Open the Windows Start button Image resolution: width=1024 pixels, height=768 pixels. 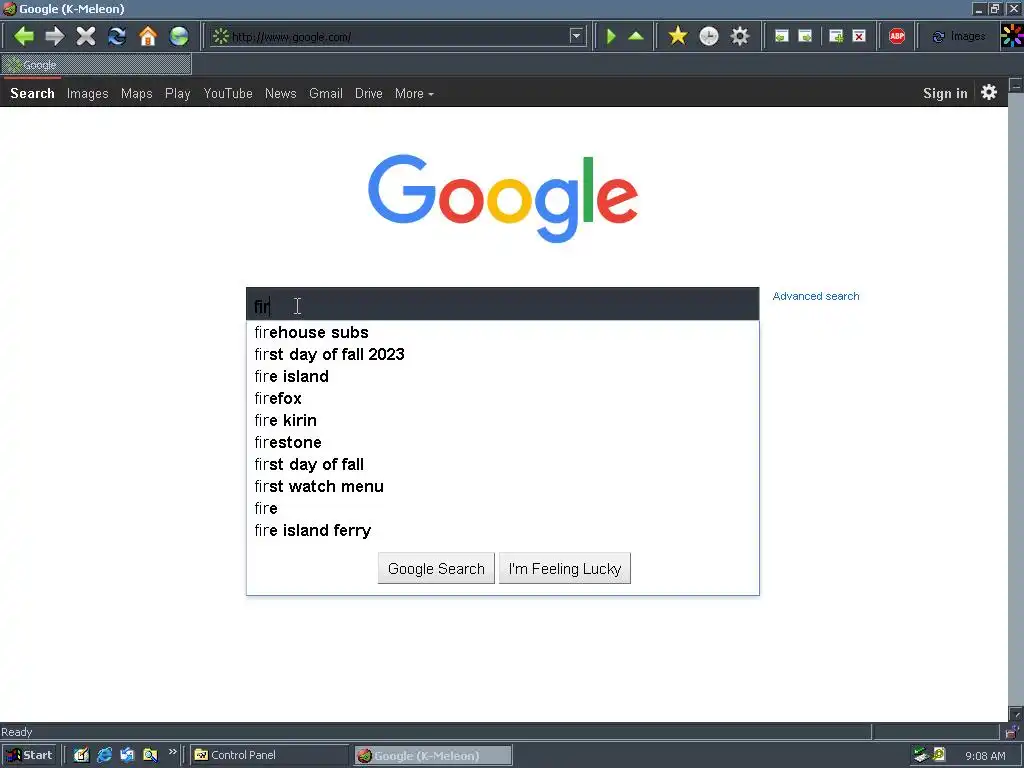30,755
